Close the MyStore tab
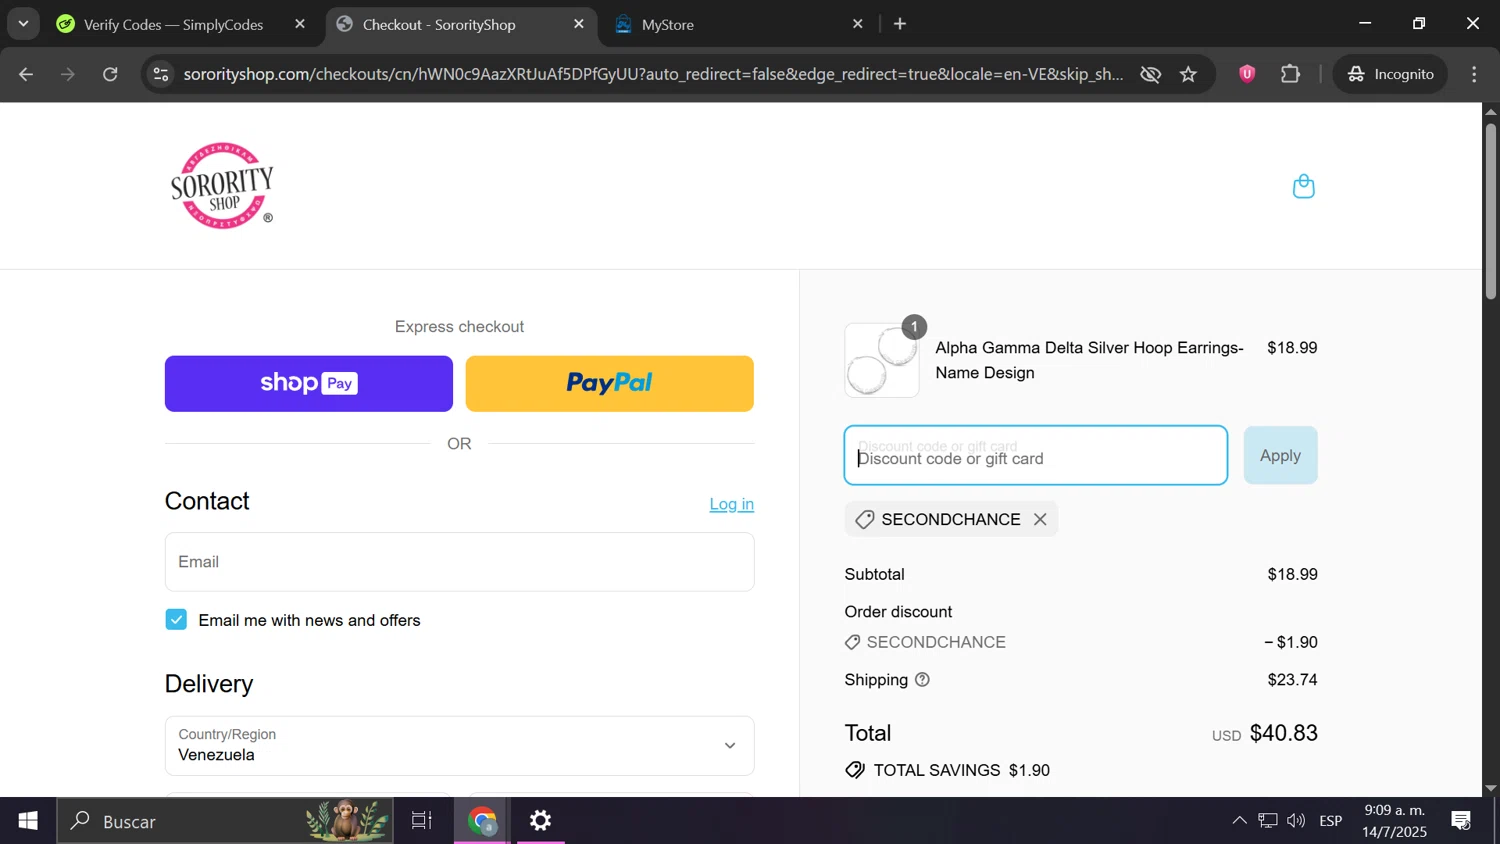Image resolution: width=1500 pixels, height=844 pixels. 858,24
